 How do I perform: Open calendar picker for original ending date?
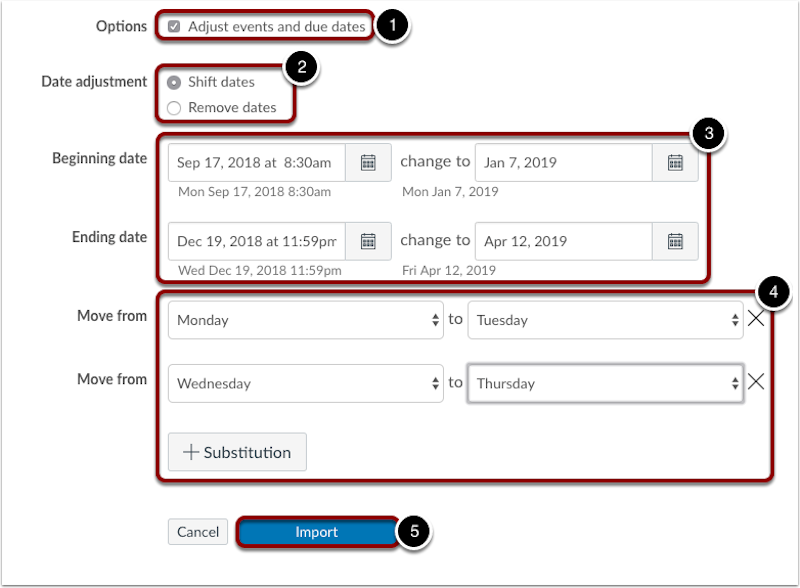coord(368,240)
